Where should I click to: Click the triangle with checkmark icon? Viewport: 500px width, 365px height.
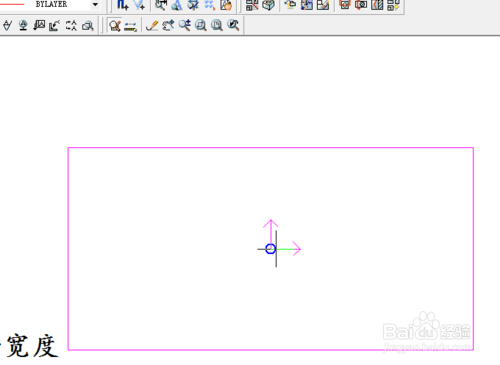(x=7, y=25)
